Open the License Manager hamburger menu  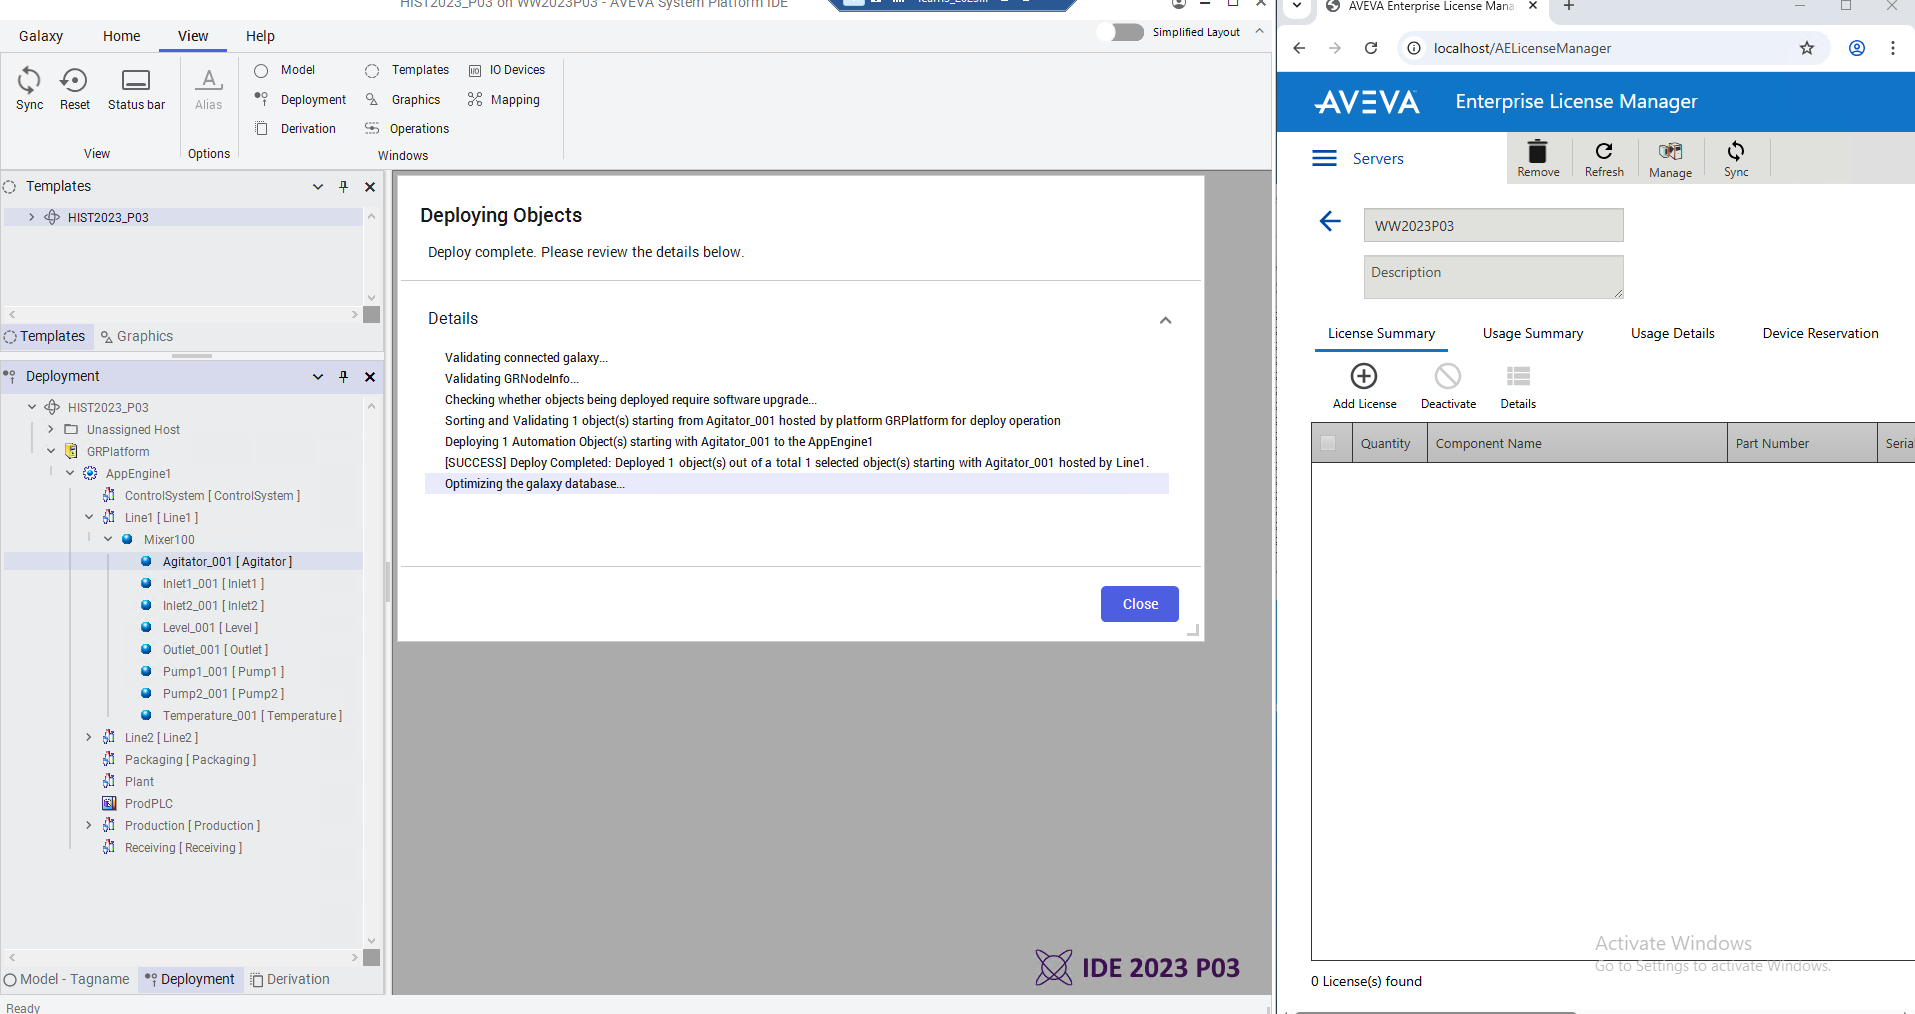pyautogui.click(x=1324, y=158)
